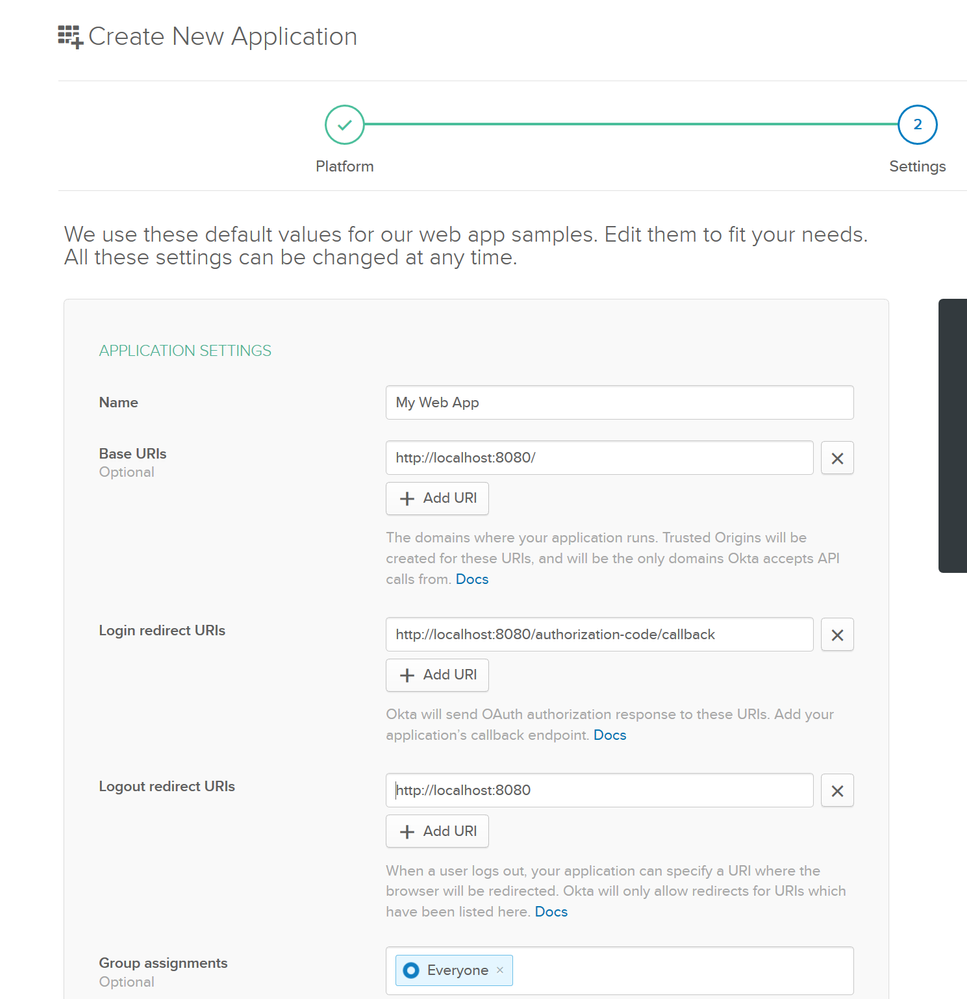Screen dimensions: 967x999
Task: Click the Group assignments label
Action: [x=163, y=963]
